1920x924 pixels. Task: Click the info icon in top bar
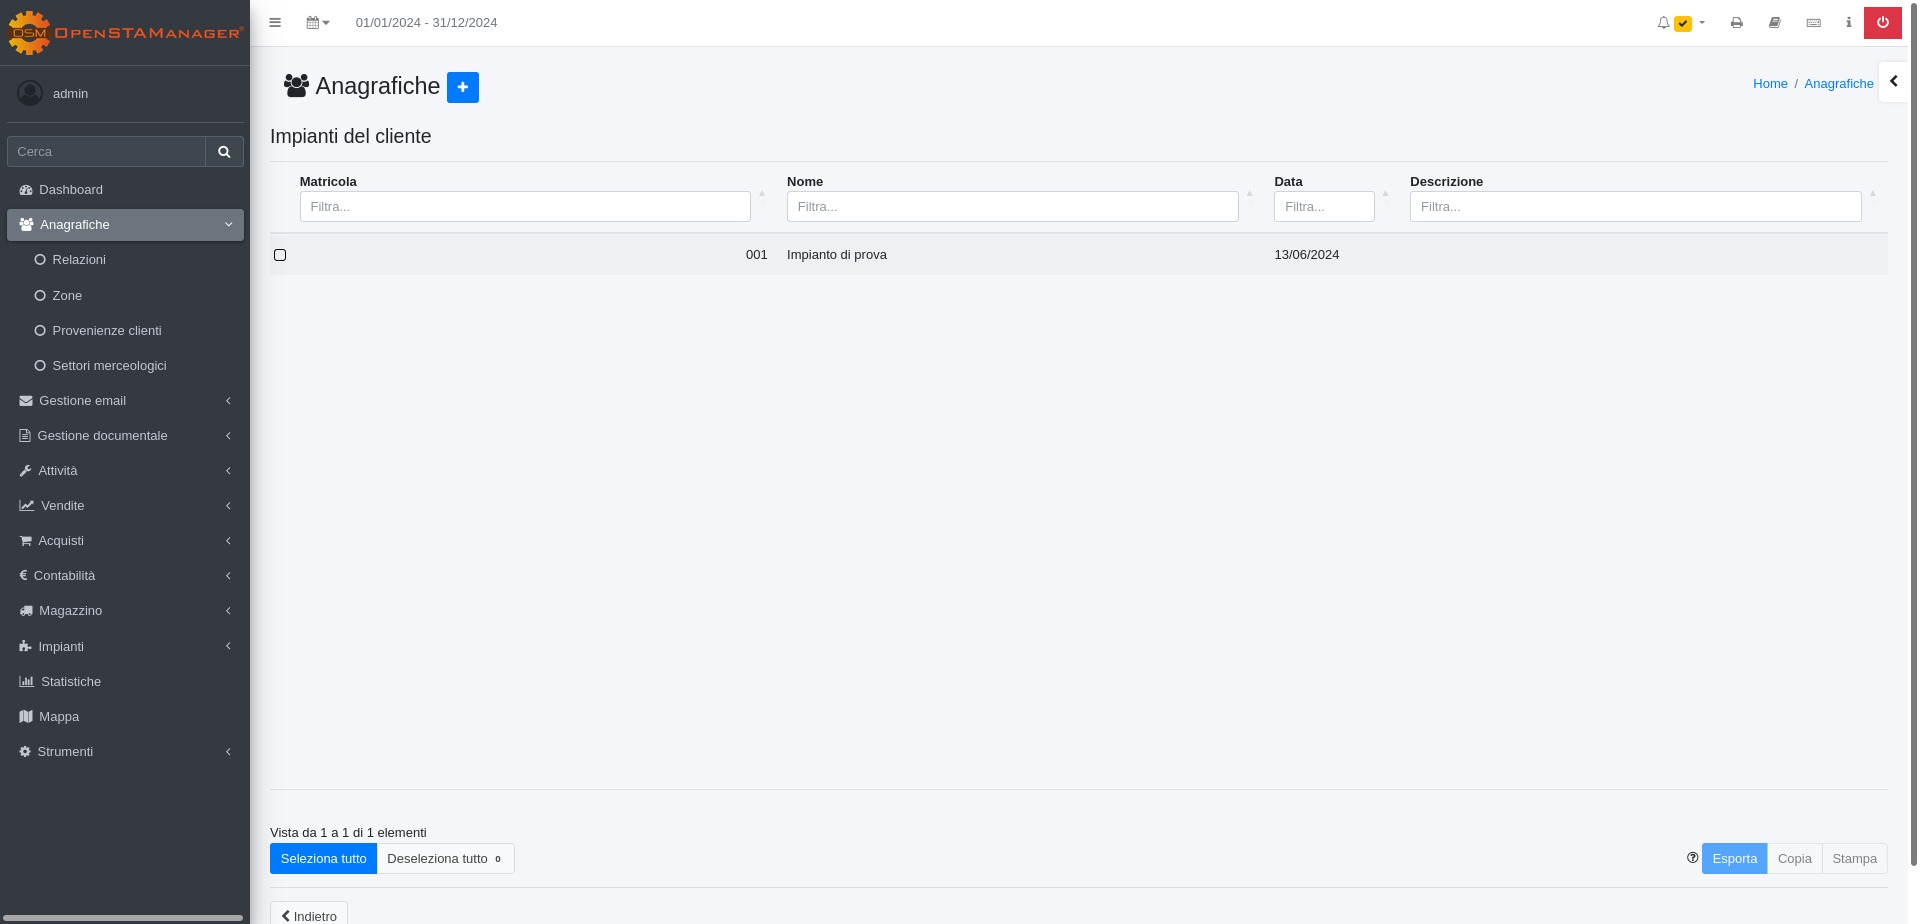[1848, 23]
